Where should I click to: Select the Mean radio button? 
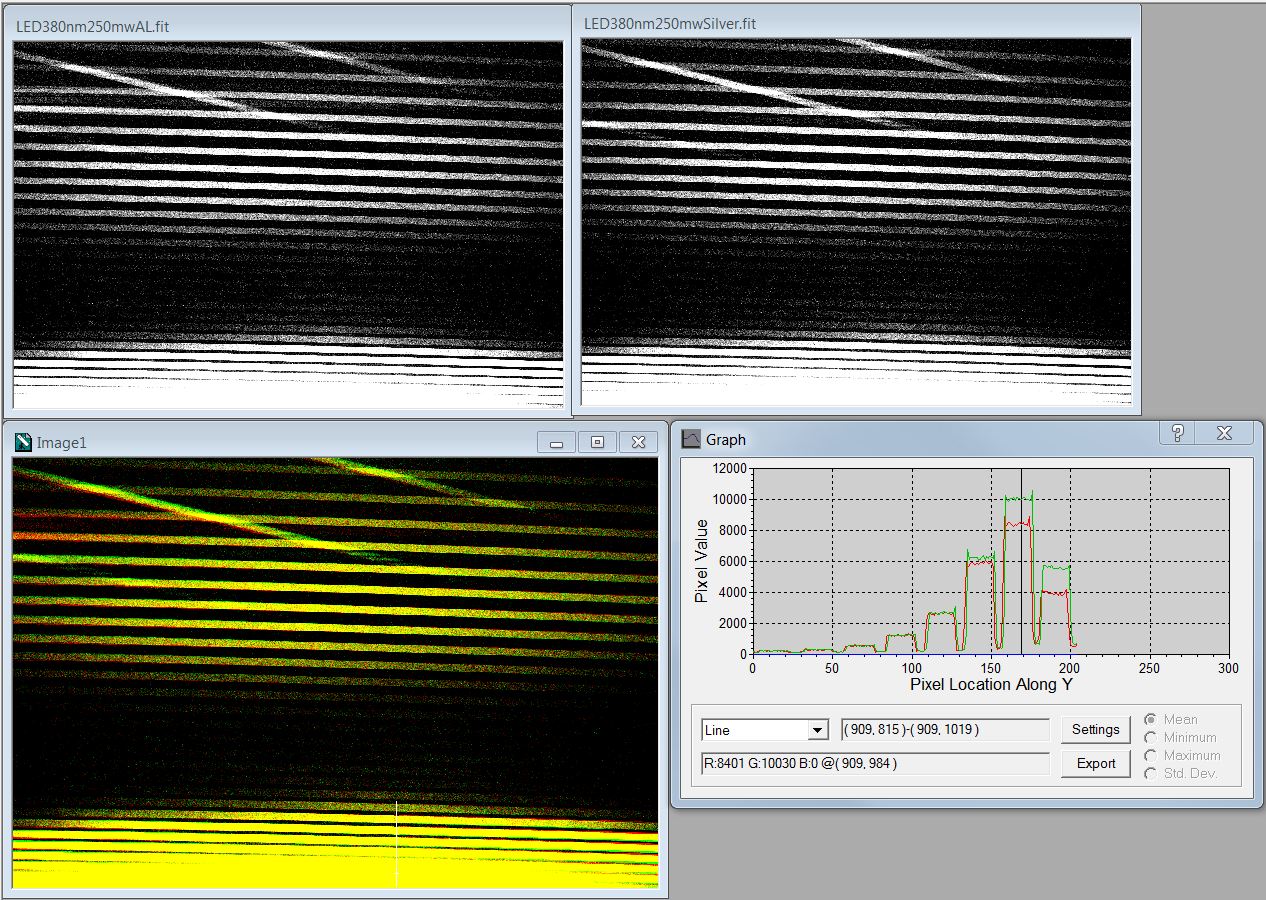(1151, 719)
